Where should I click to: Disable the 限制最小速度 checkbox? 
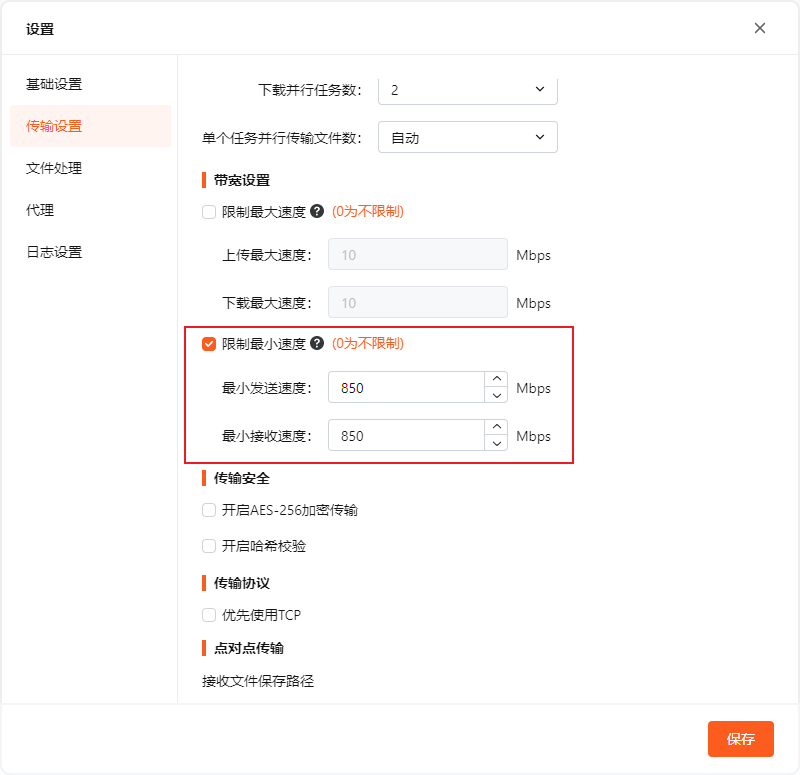[208, 342]
